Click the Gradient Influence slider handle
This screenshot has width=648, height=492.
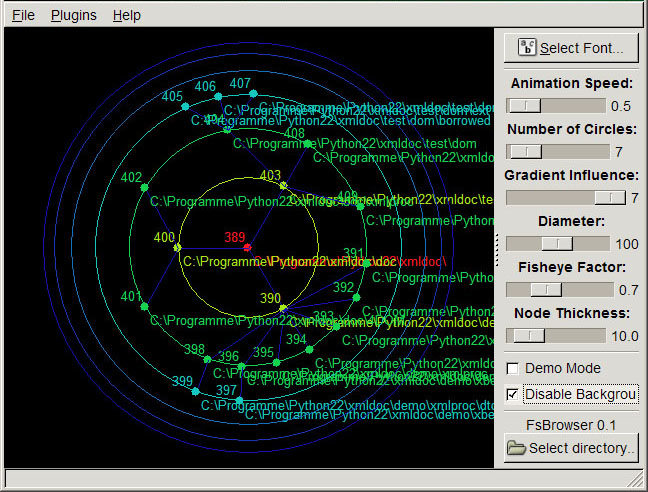click(x=610, y=197)
